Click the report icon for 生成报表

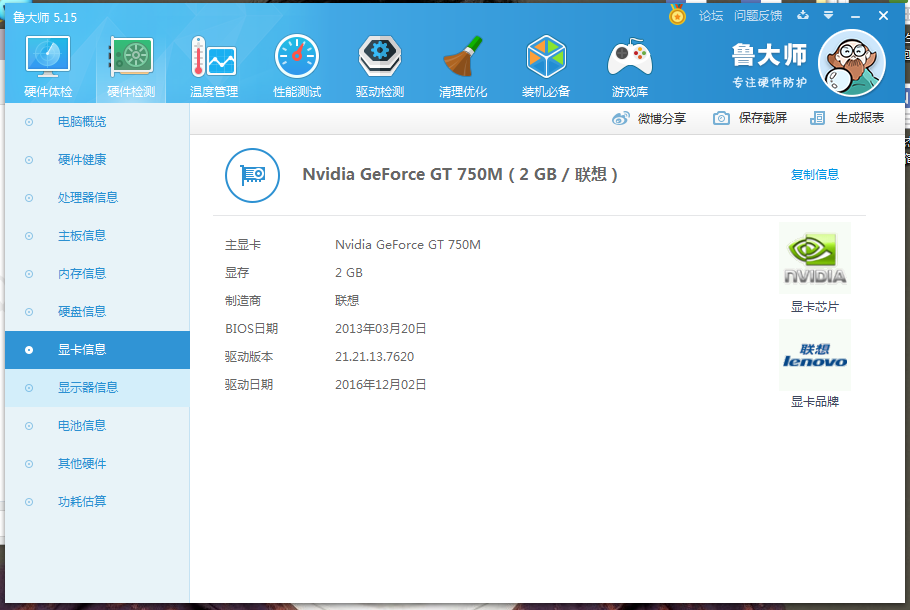[817, 118]
